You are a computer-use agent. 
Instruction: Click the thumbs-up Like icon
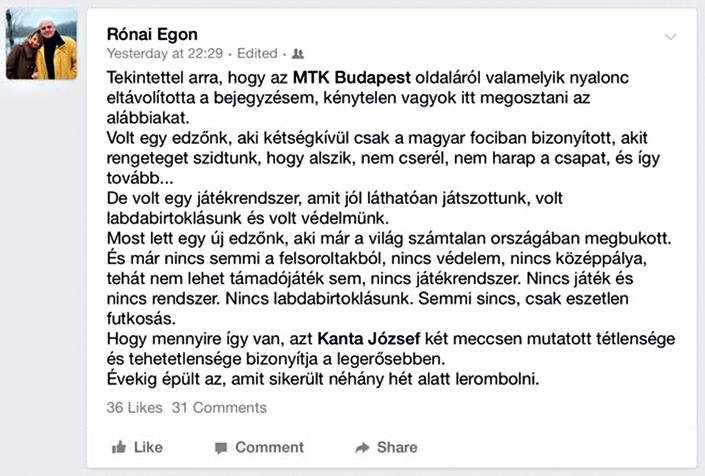coord(119,447)
